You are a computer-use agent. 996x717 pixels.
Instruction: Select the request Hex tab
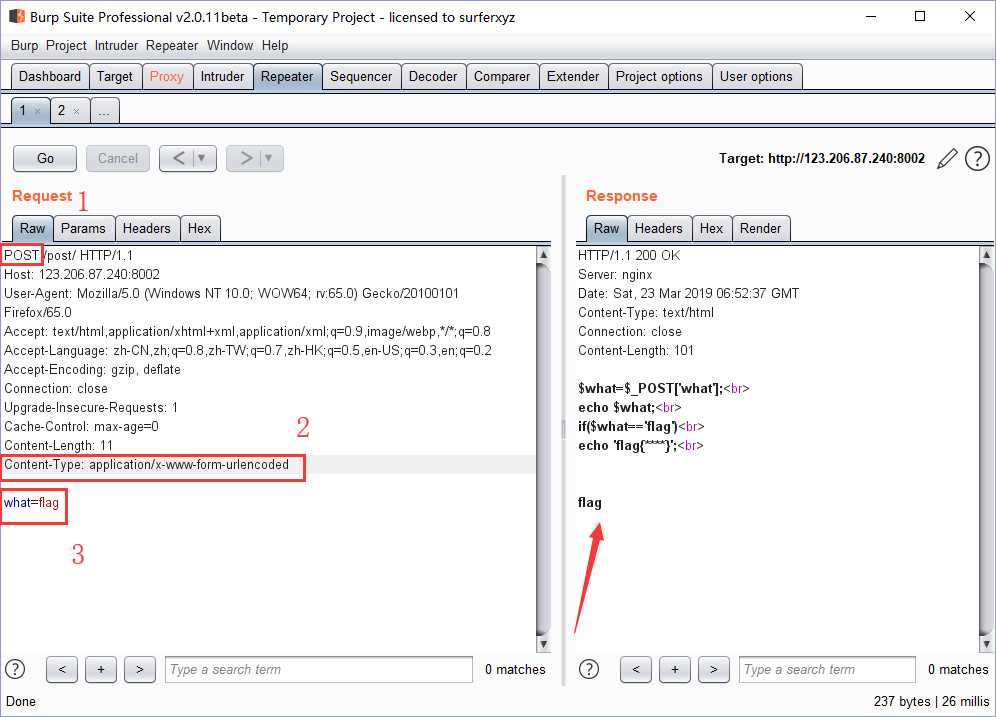(x=199, y=229)
